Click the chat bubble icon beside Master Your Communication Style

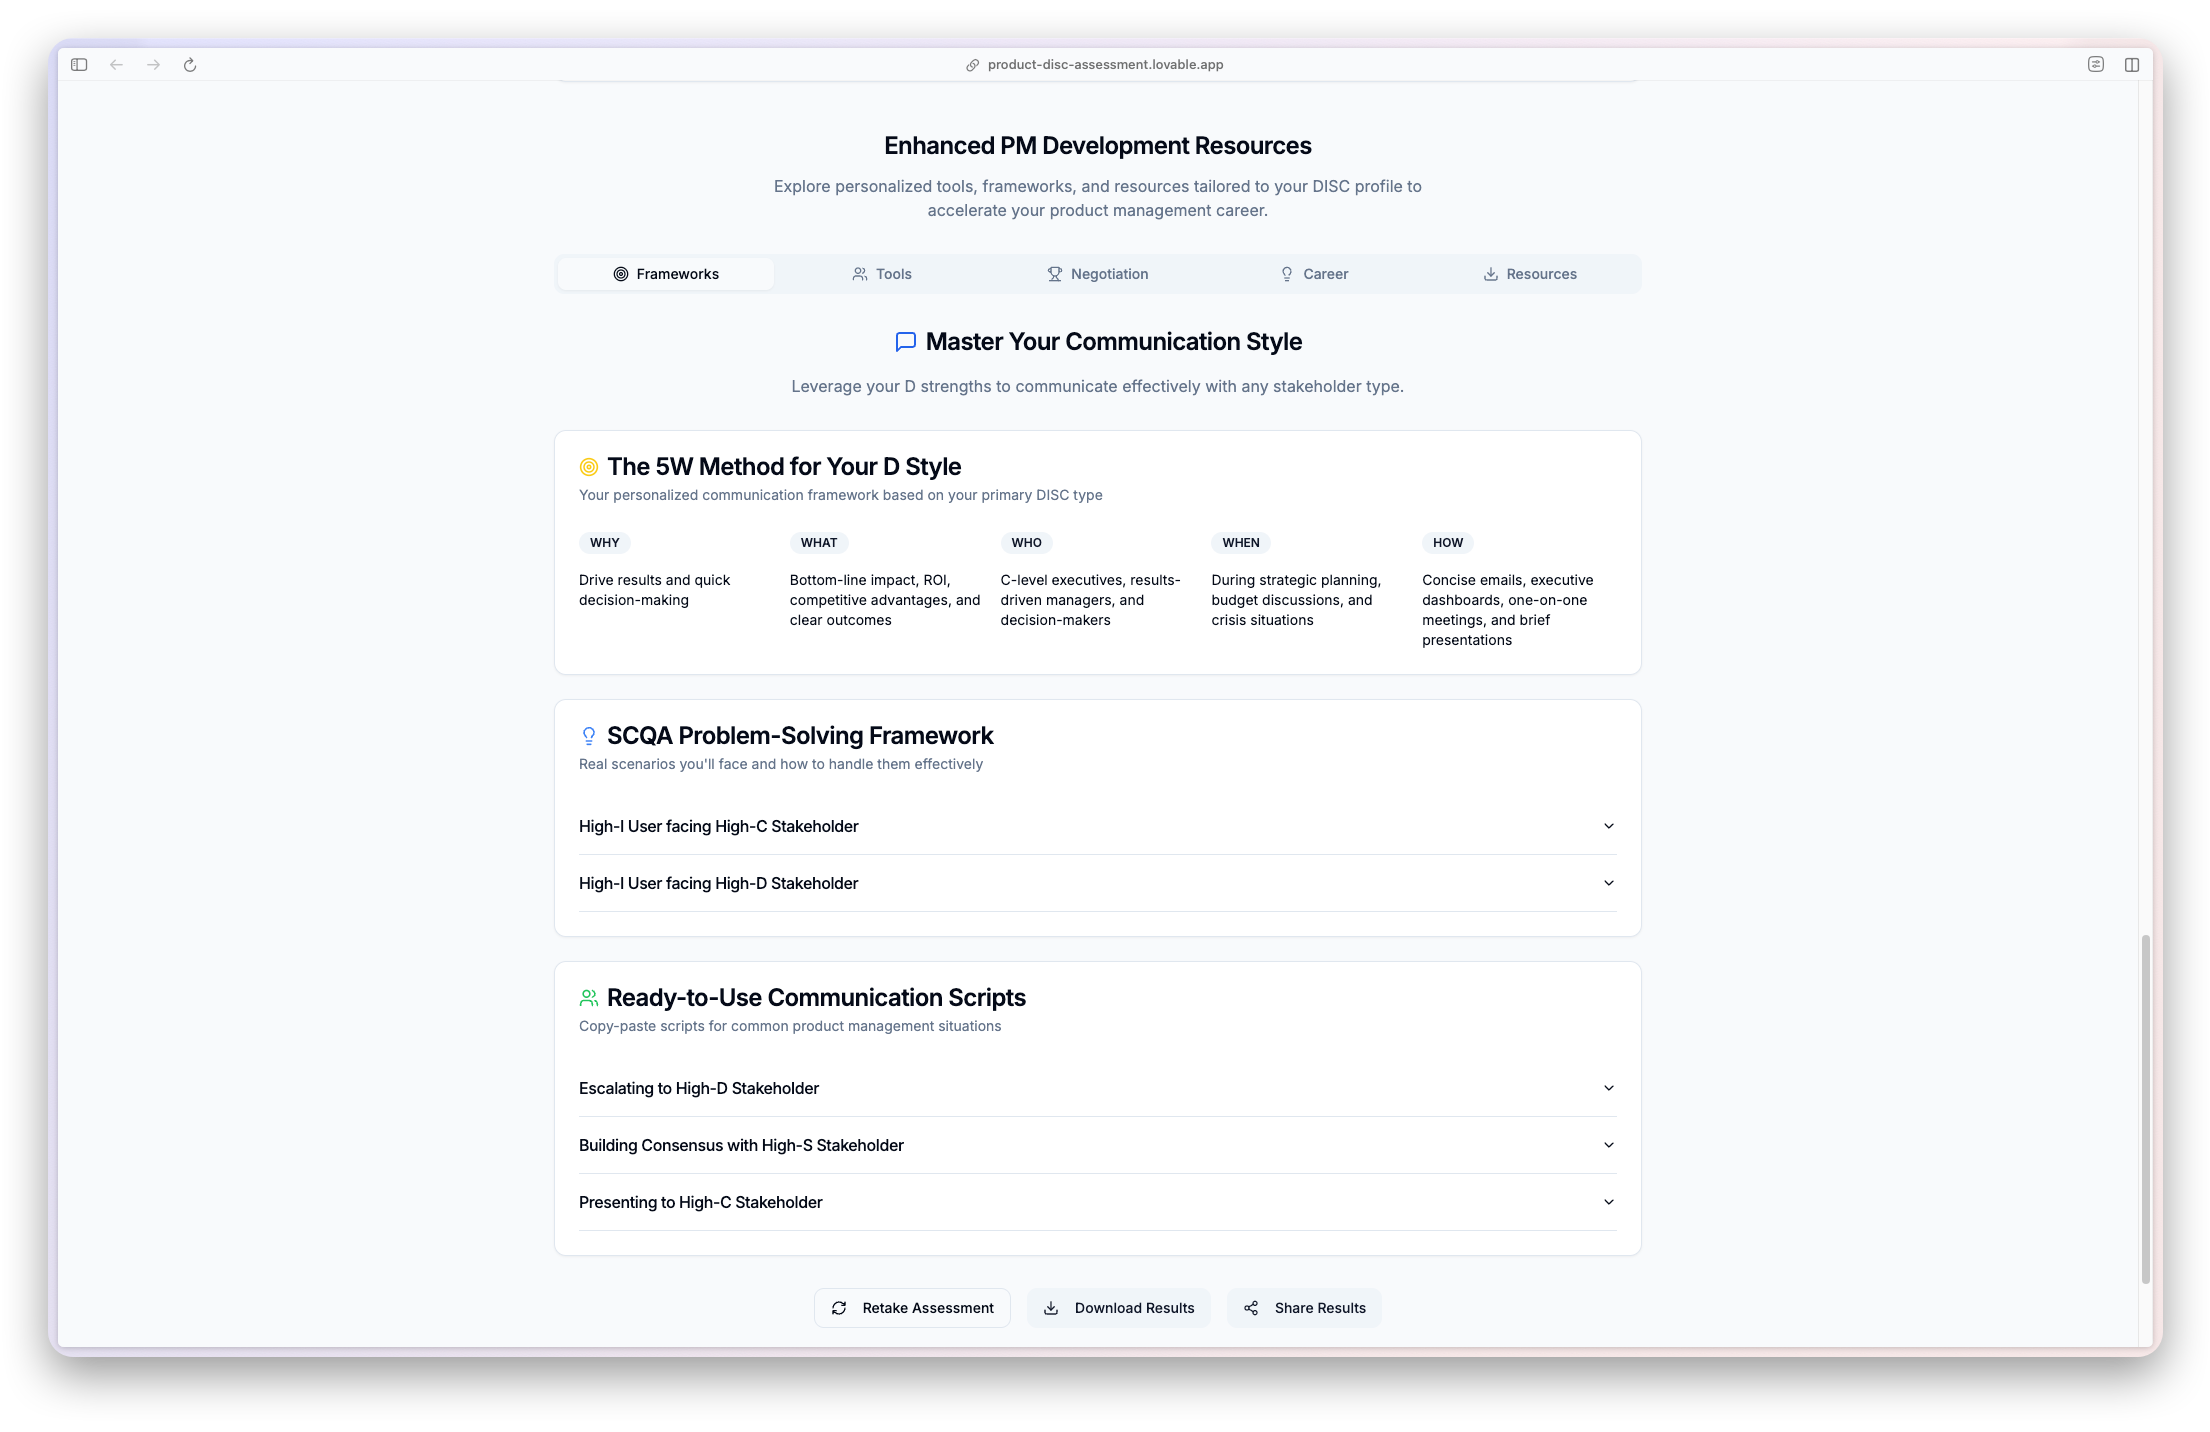pyautogui.click(x=905, y=342)
